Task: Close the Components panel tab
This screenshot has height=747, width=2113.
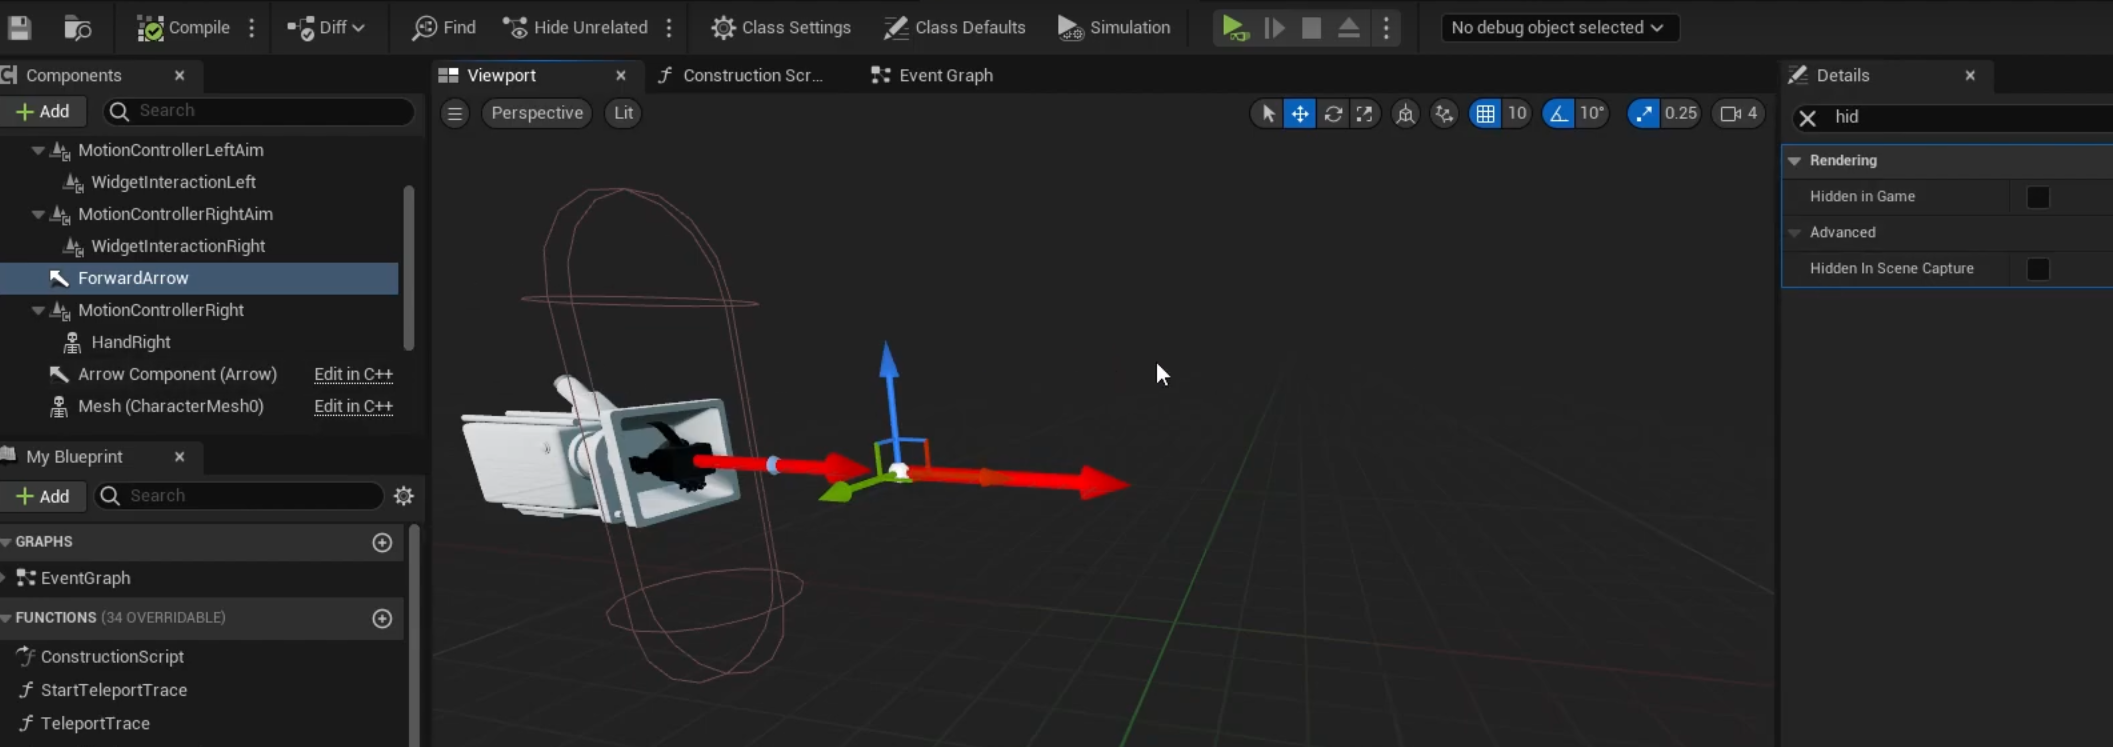Action: [x=179, y=75]
